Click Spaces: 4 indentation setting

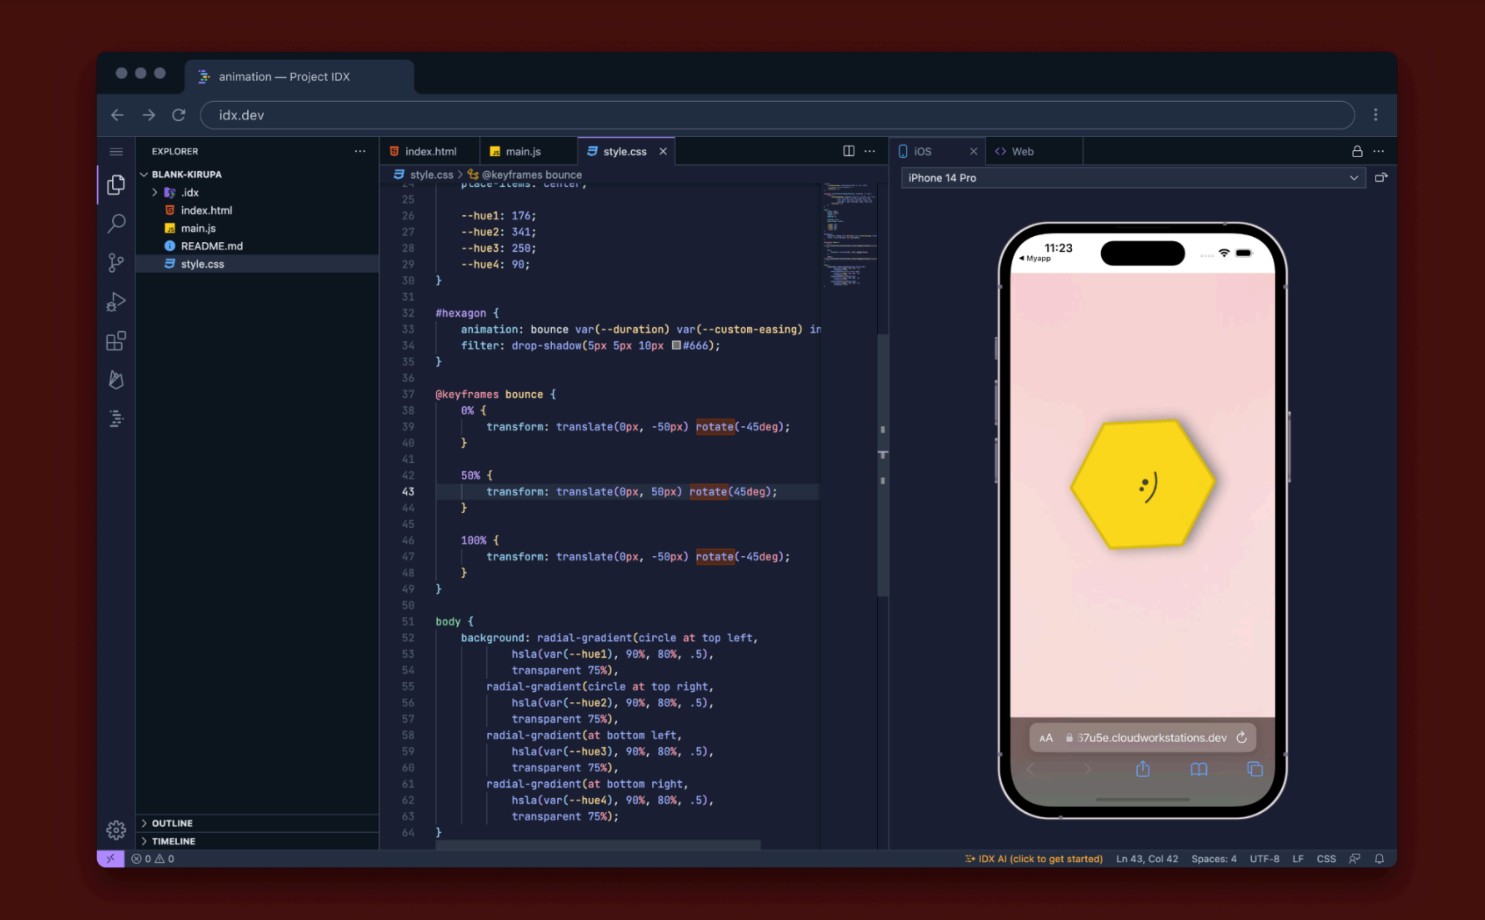(x=1214, y=858)
